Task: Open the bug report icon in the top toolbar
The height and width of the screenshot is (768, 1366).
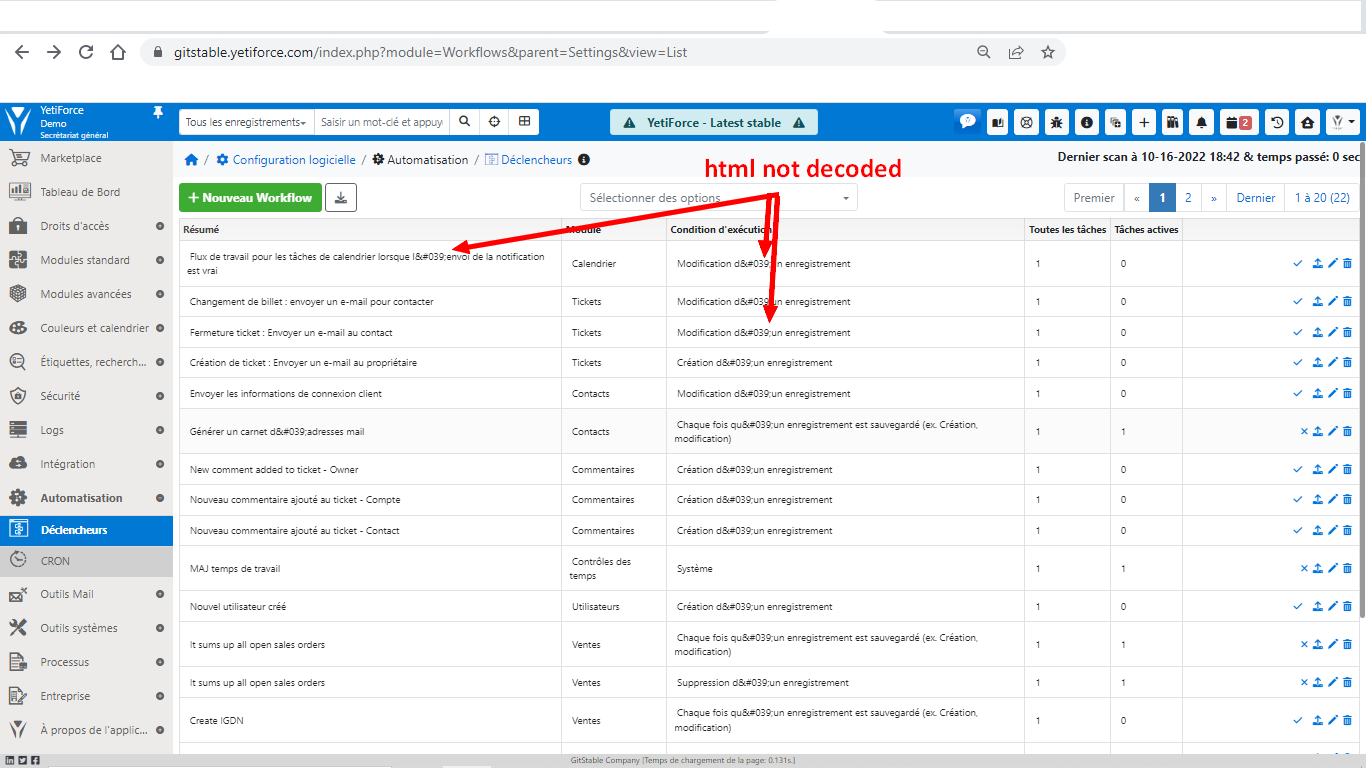Action: tap(1056, 121)
